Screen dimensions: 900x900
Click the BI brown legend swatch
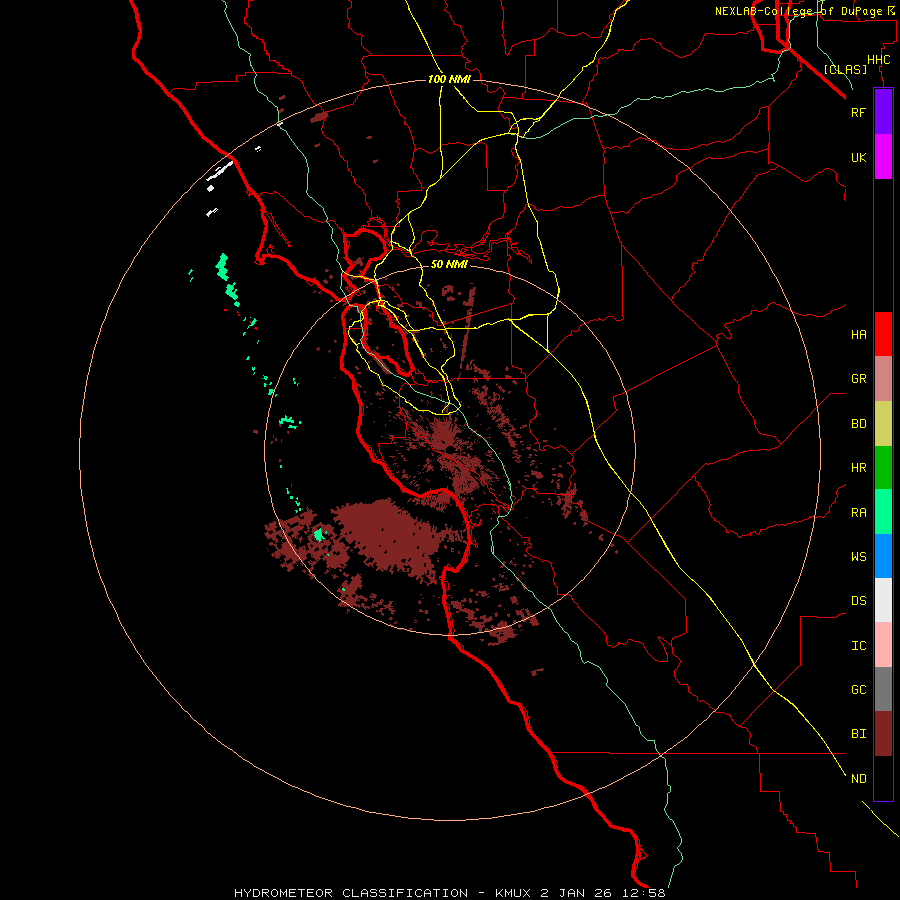(x=883, y=734)
